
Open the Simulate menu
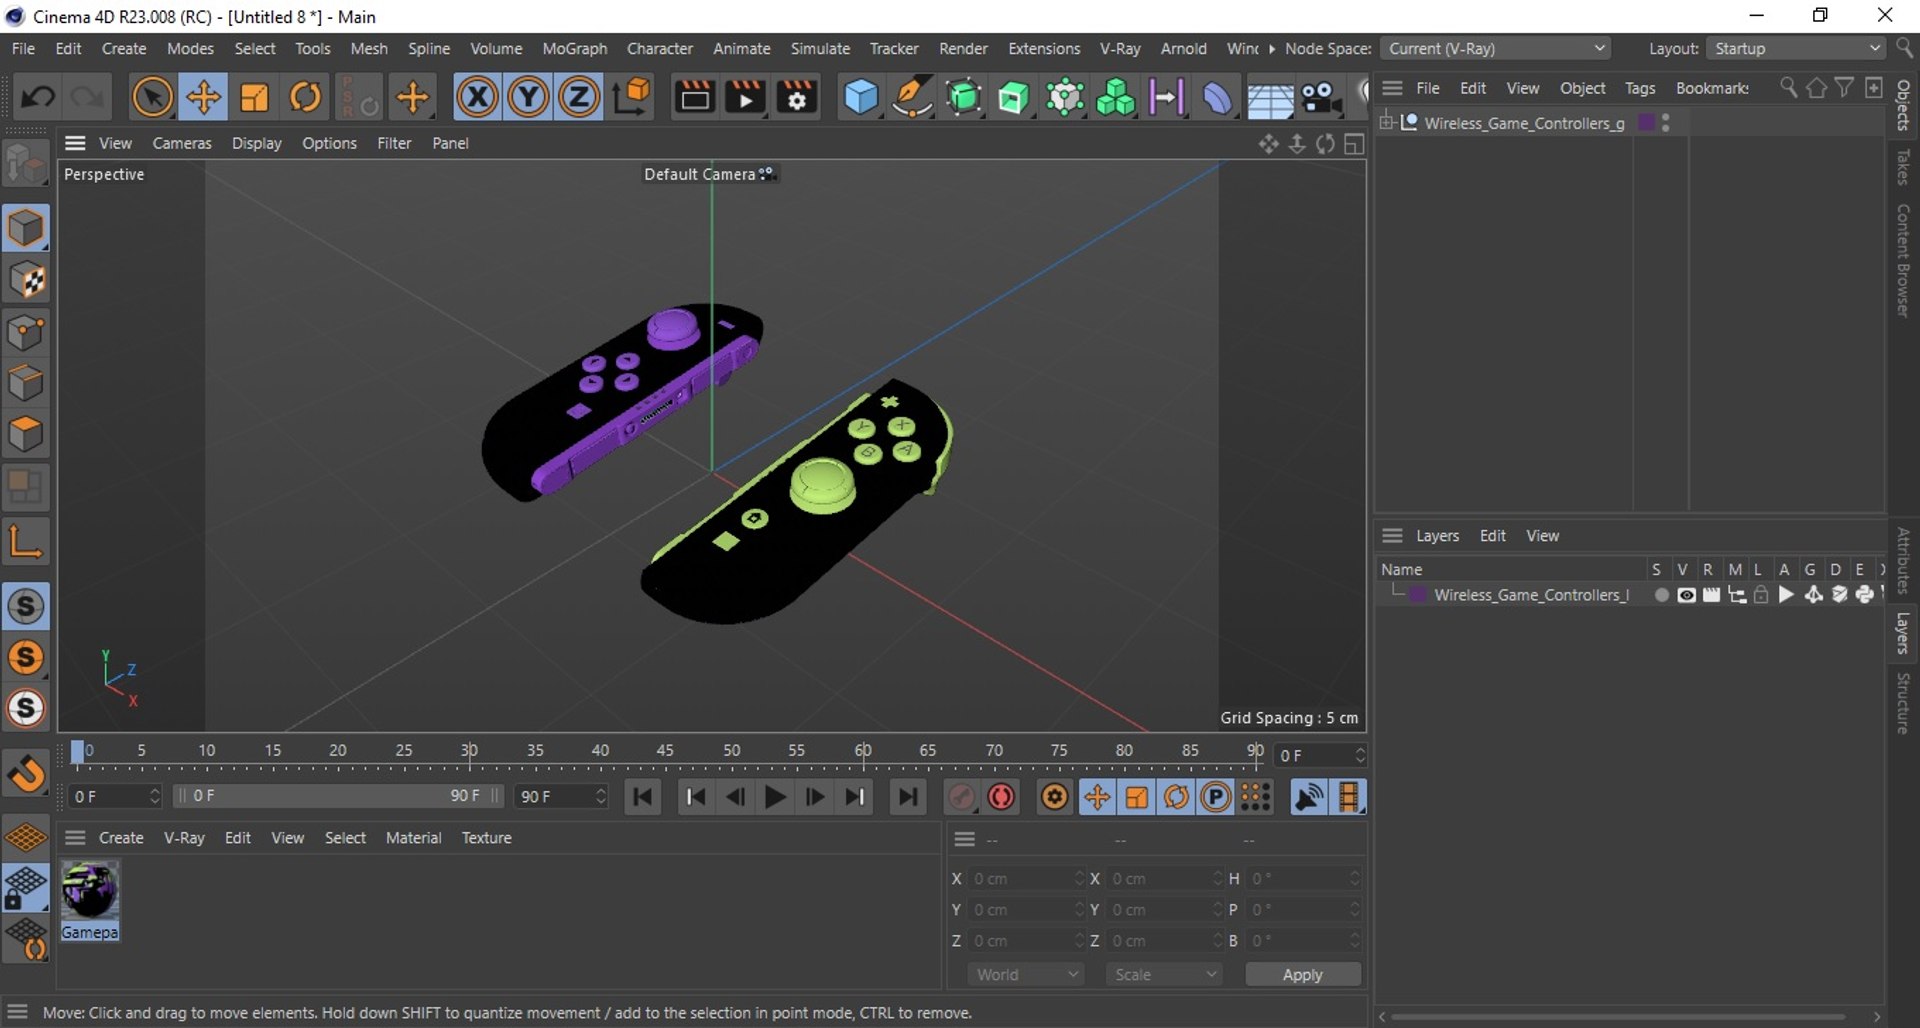coord(820,48)
